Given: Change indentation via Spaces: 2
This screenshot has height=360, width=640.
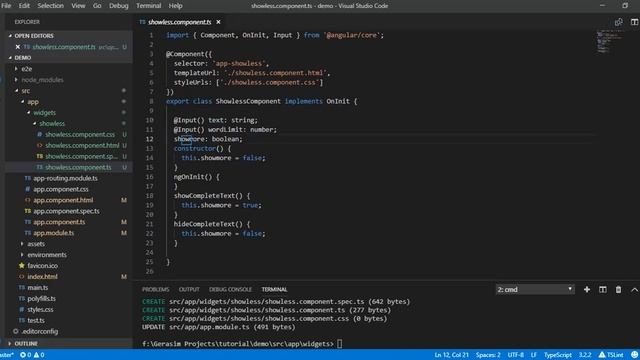Looking at the screenshot, I should point(488,355).
